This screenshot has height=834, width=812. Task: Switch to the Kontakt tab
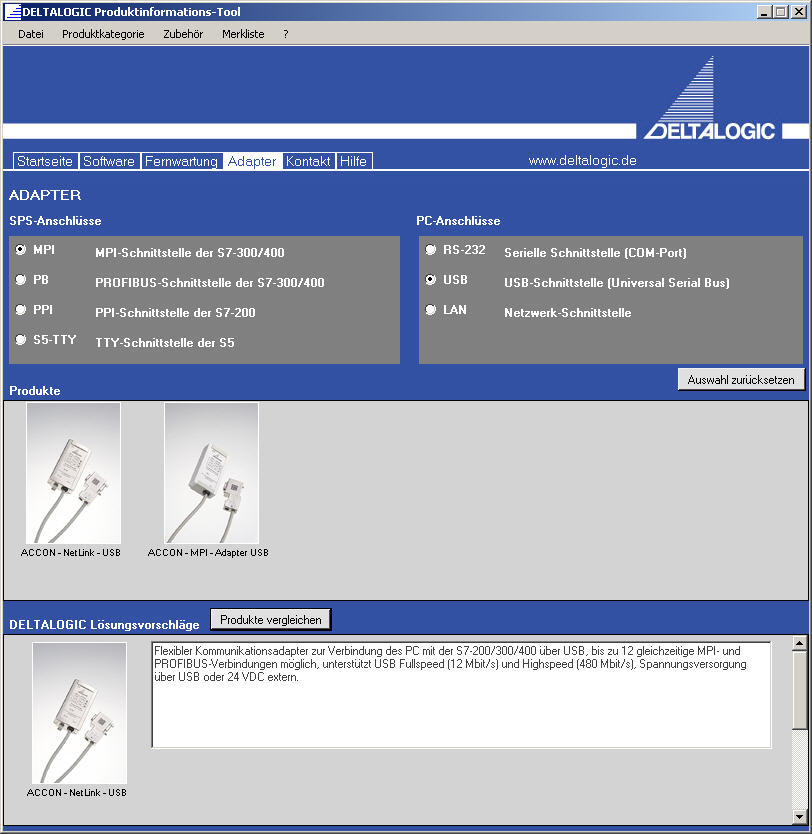[x=308, y=161]
